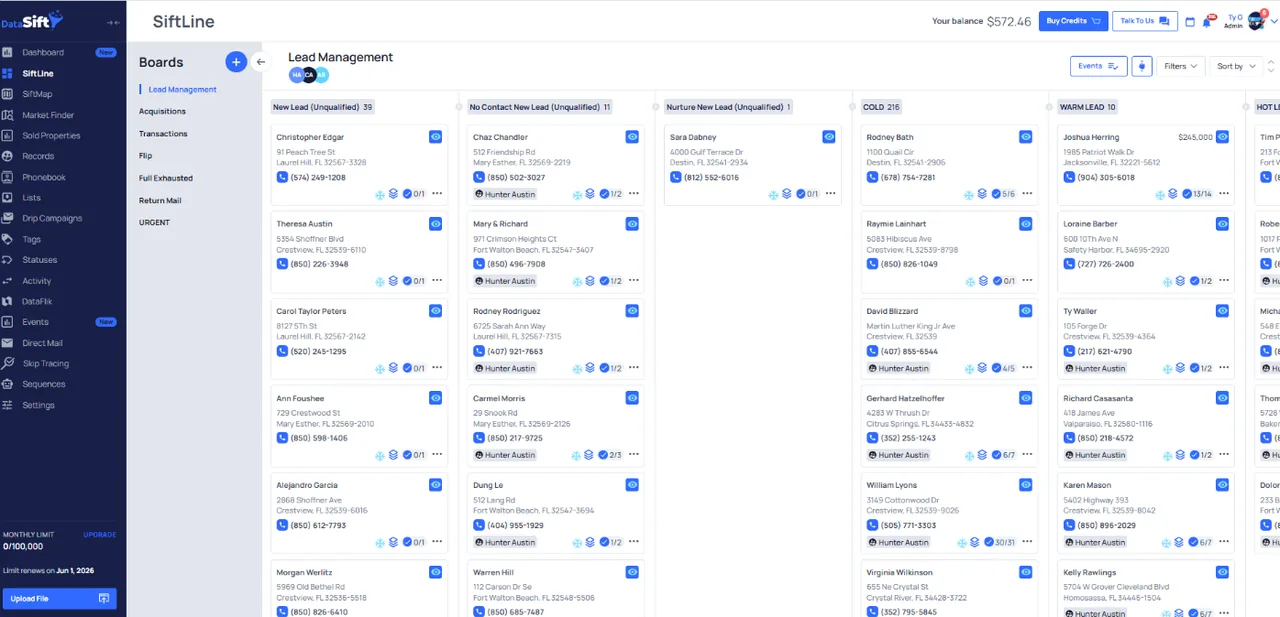Toggle the sort direction arrows
The width and height of the screenshot is (1280, 617).
(x=1270, y=66)
